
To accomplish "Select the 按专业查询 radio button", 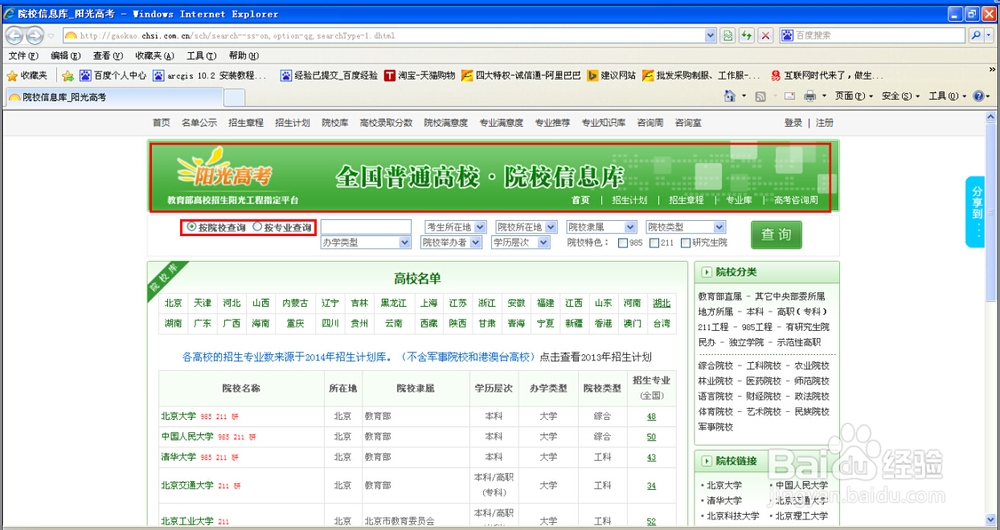I will (258, 226).
